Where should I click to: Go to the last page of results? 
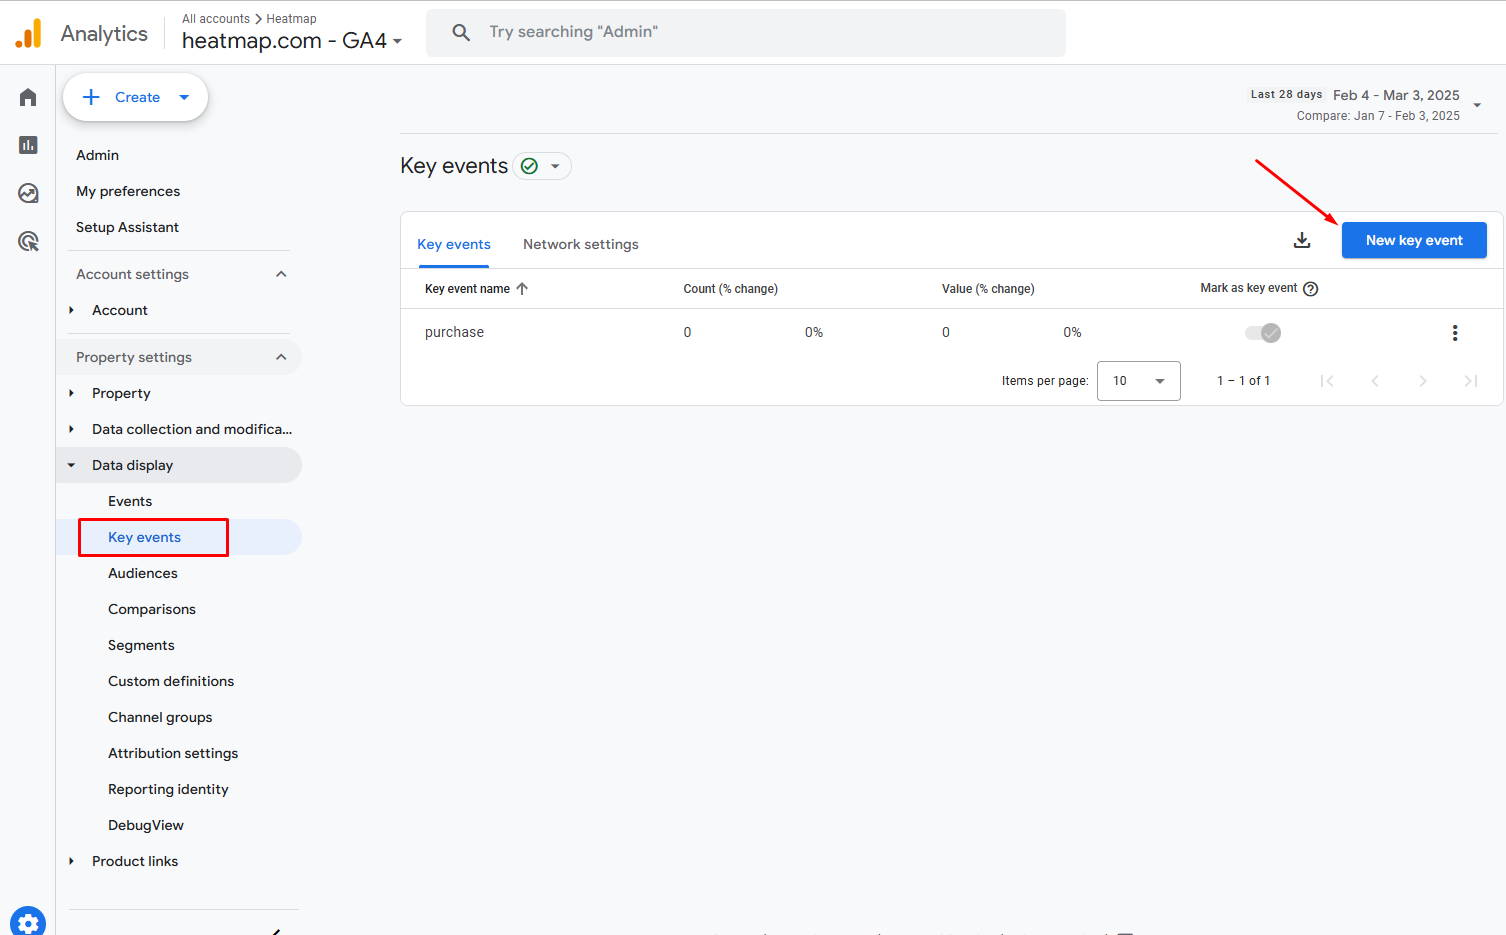pyautogui.click(x=1471, y=381)
